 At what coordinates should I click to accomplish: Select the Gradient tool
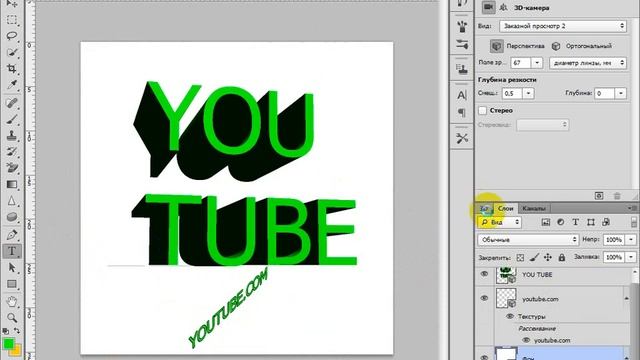click(12, 184)
